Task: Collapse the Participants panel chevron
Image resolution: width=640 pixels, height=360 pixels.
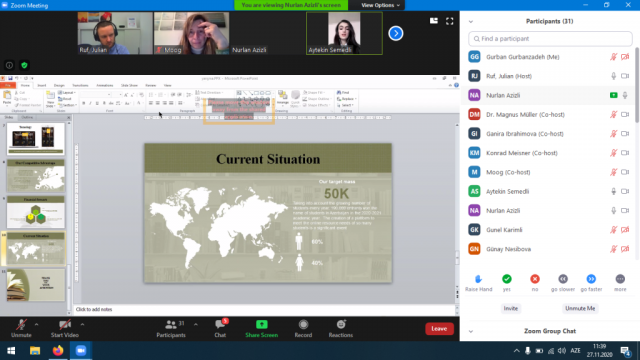Action: pos(471,22)
